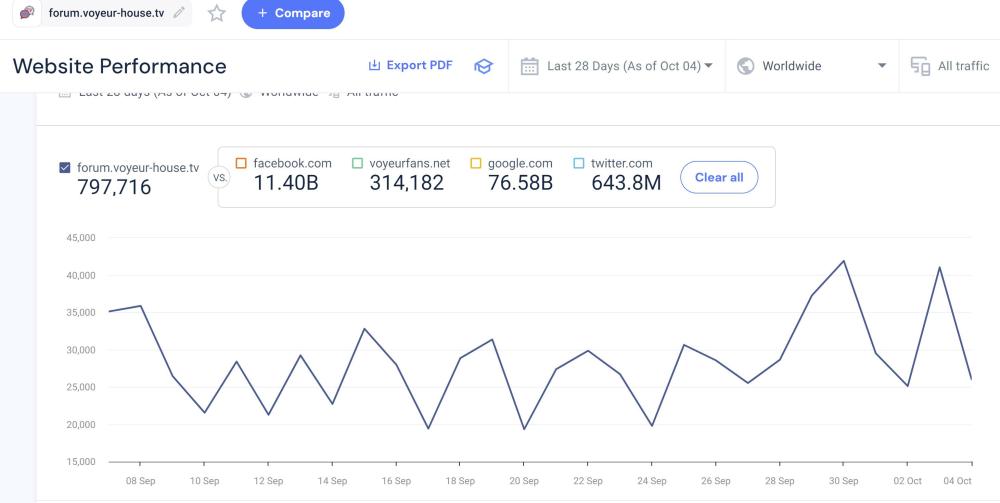This screenshot has width=1000, height=503.
Task: Click the calendar icon for date range
Action: pos(530,66)
